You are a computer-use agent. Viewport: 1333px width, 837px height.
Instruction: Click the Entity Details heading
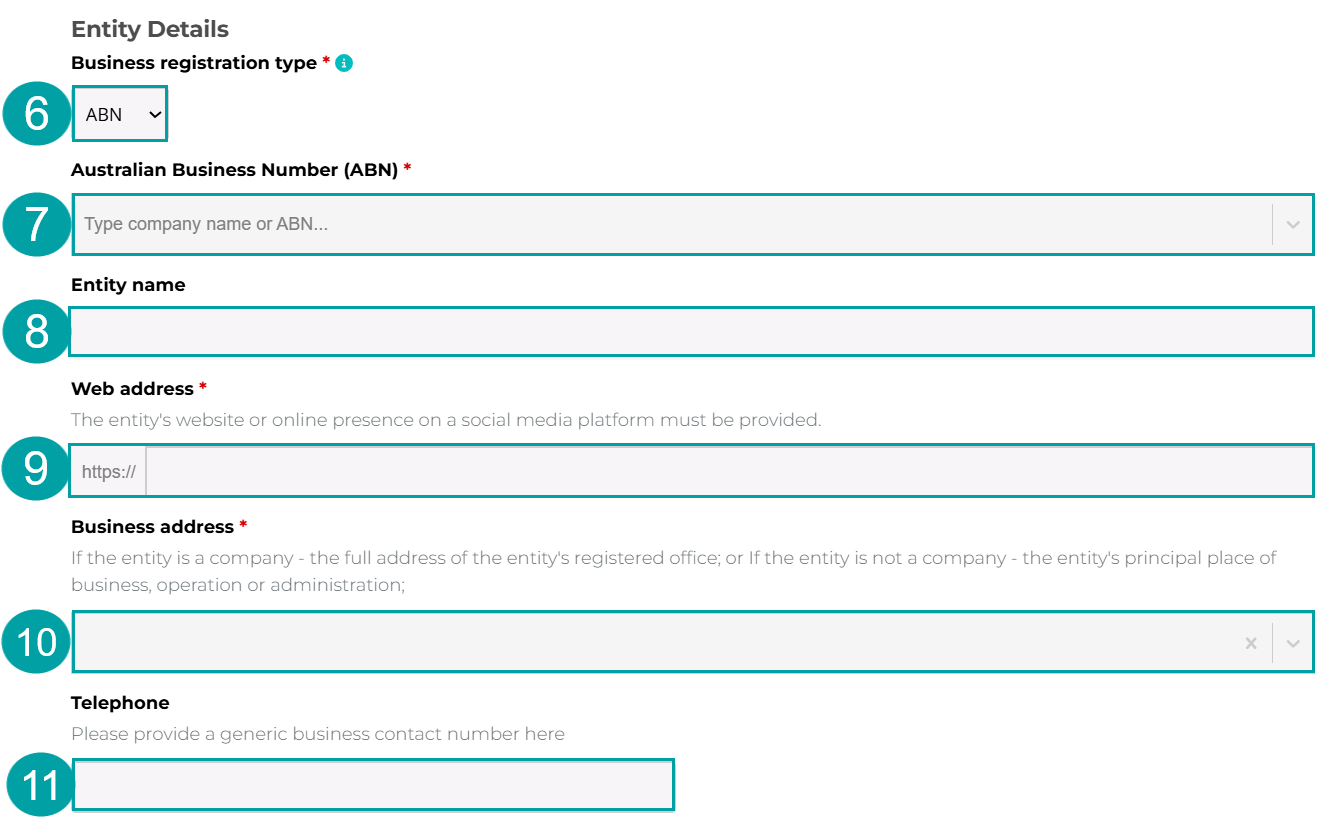click(150, 29)
